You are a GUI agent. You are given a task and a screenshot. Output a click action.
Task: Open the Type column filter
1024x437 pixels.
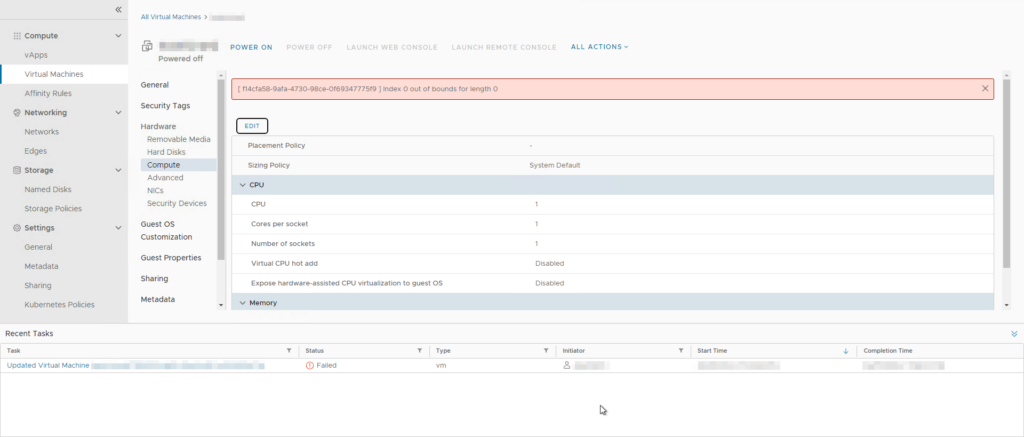tap(545, 351)
